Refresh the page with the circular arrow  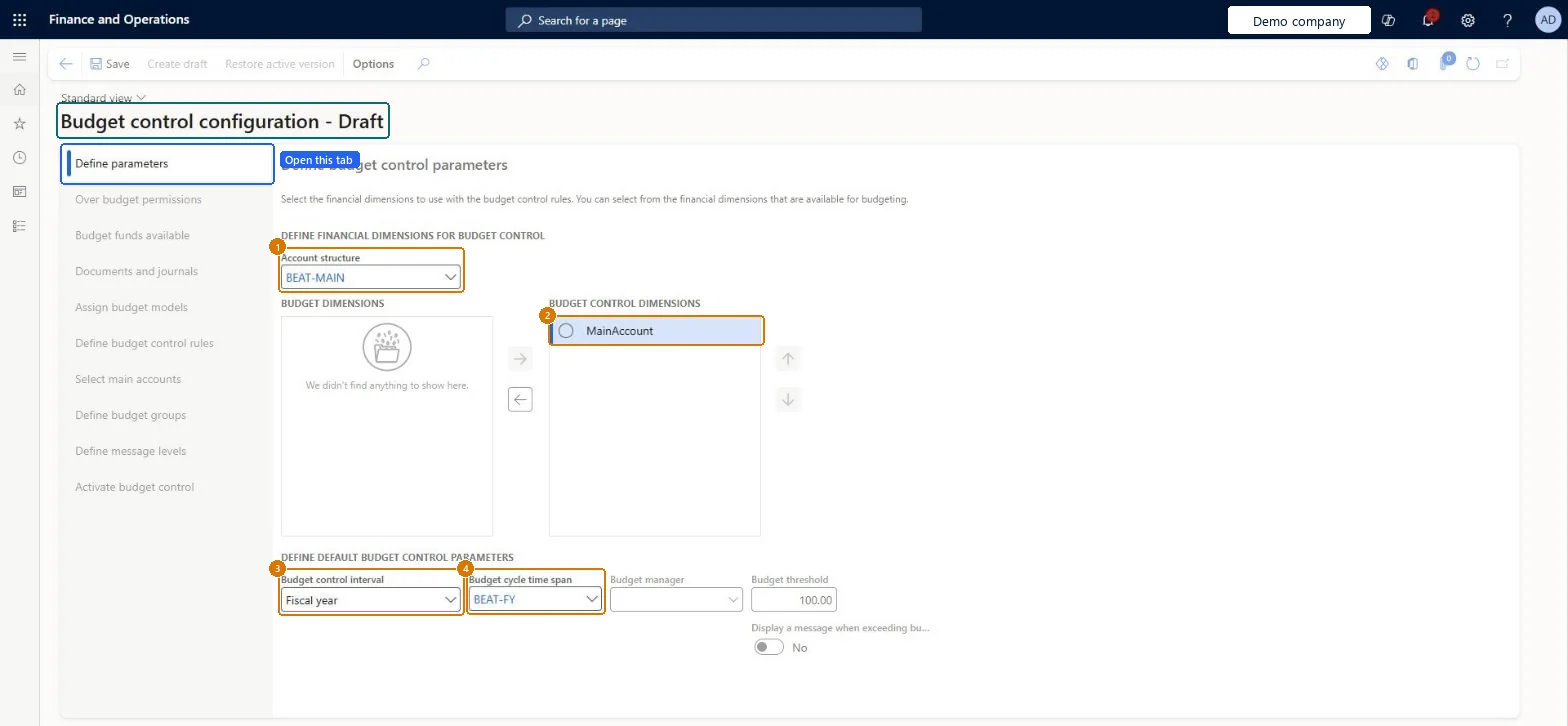(1473, 64)
